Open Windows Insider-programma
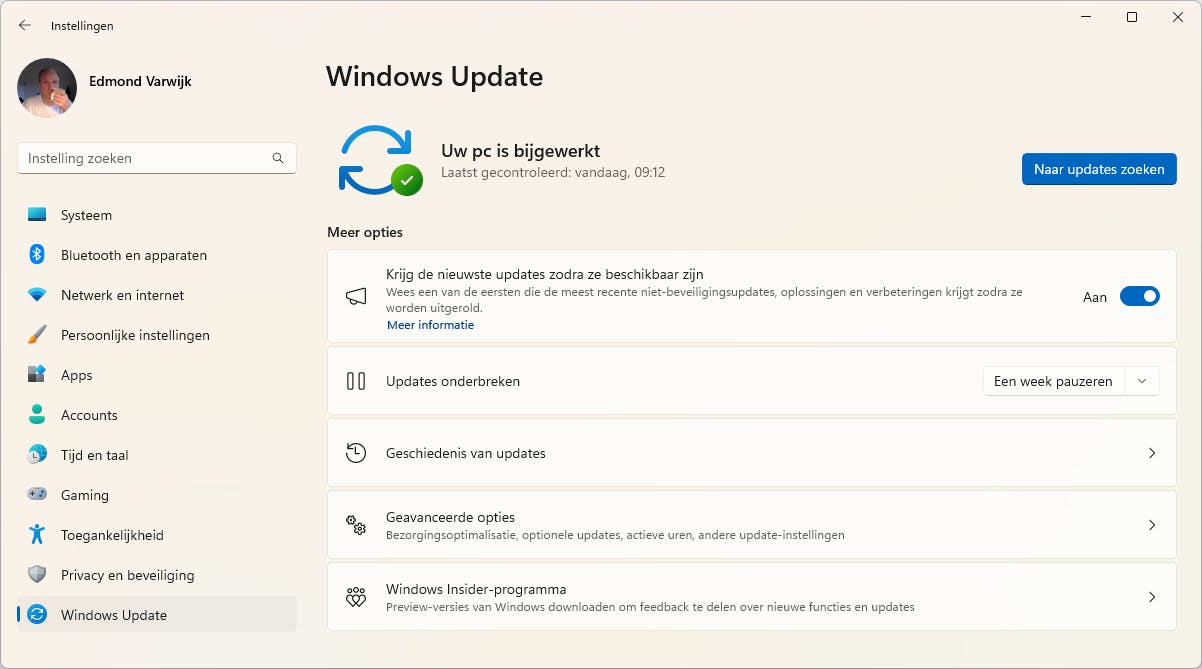 (x=752, y=597)
